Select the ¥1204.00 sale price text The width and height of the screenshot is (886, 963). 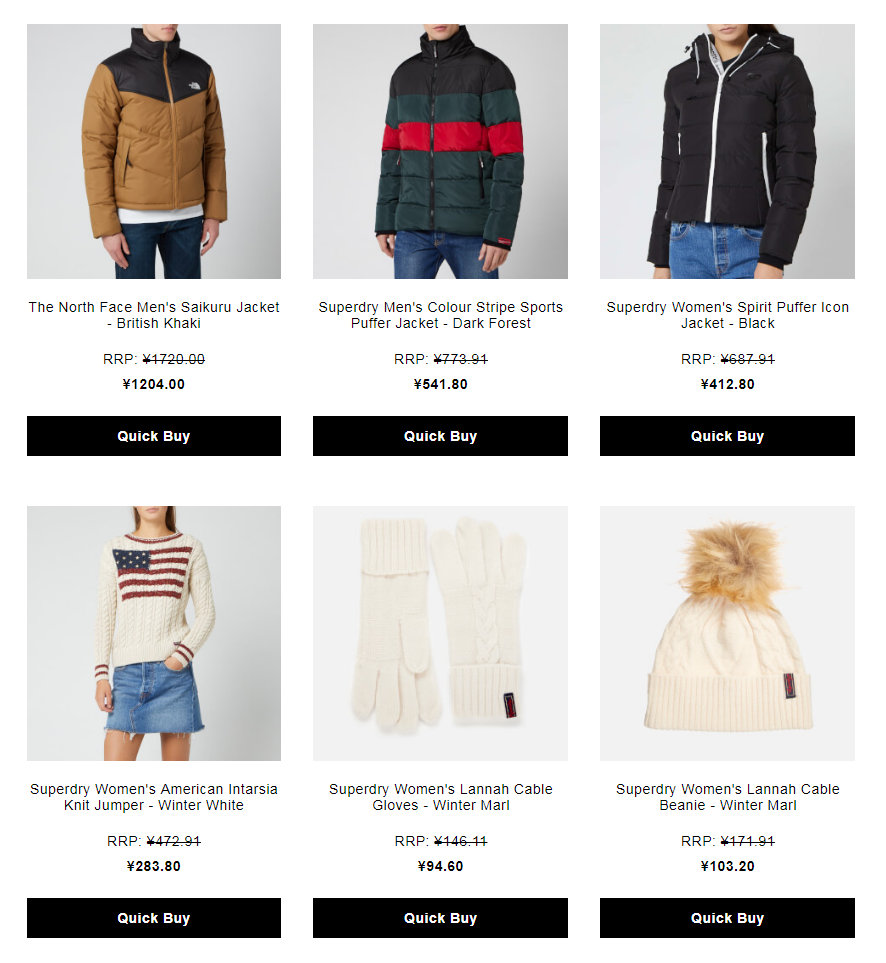click(x=153, y=384)
